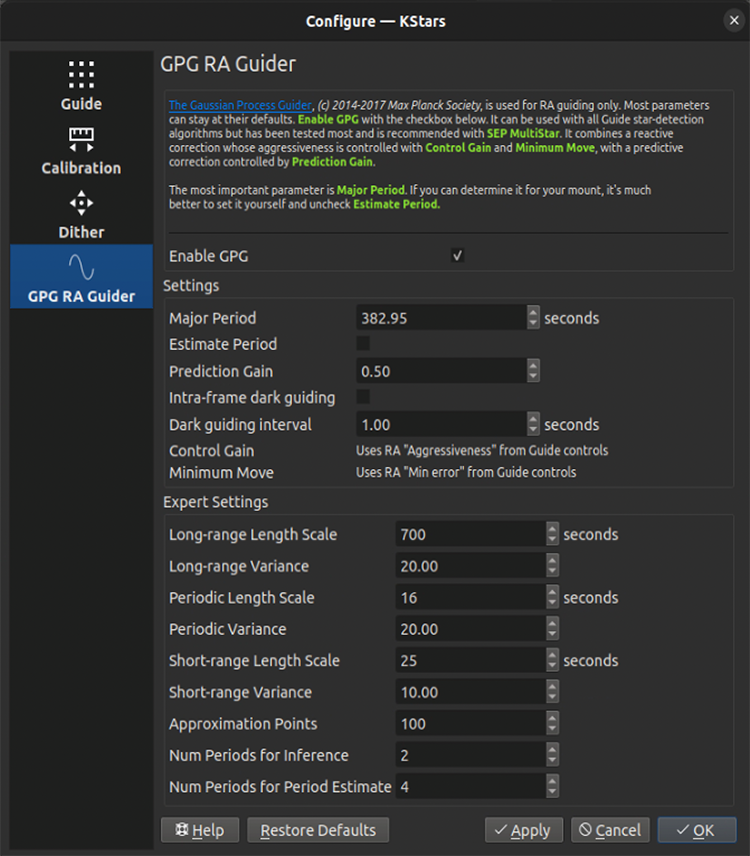Click Restore Defaults button

coord(317,830)
